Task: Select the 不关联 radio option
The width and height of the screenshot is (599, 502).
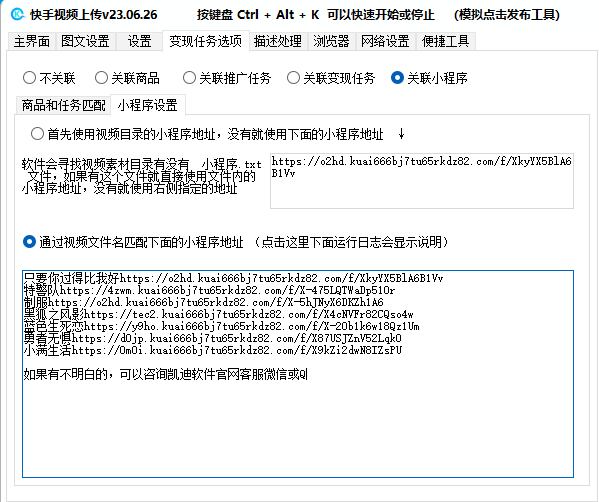Action: click(49, 78)
